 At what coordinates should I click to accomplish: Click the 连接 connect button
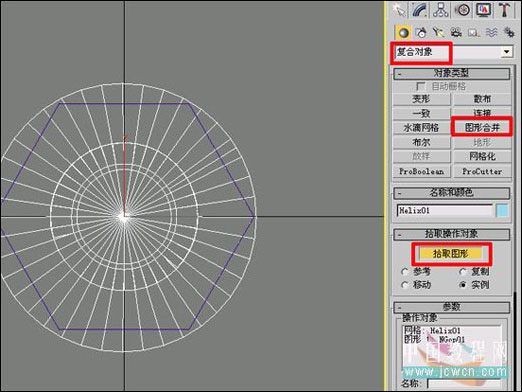click(x=482, y=113)
